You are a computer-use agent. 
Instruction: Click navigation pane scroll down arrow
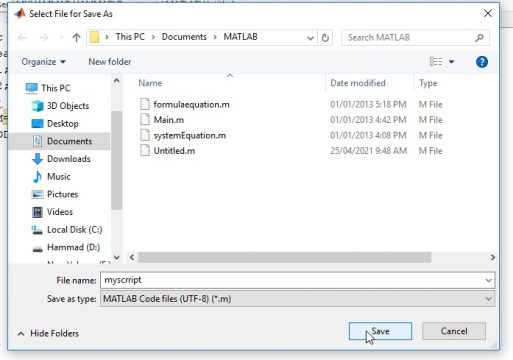click(116, 257)
